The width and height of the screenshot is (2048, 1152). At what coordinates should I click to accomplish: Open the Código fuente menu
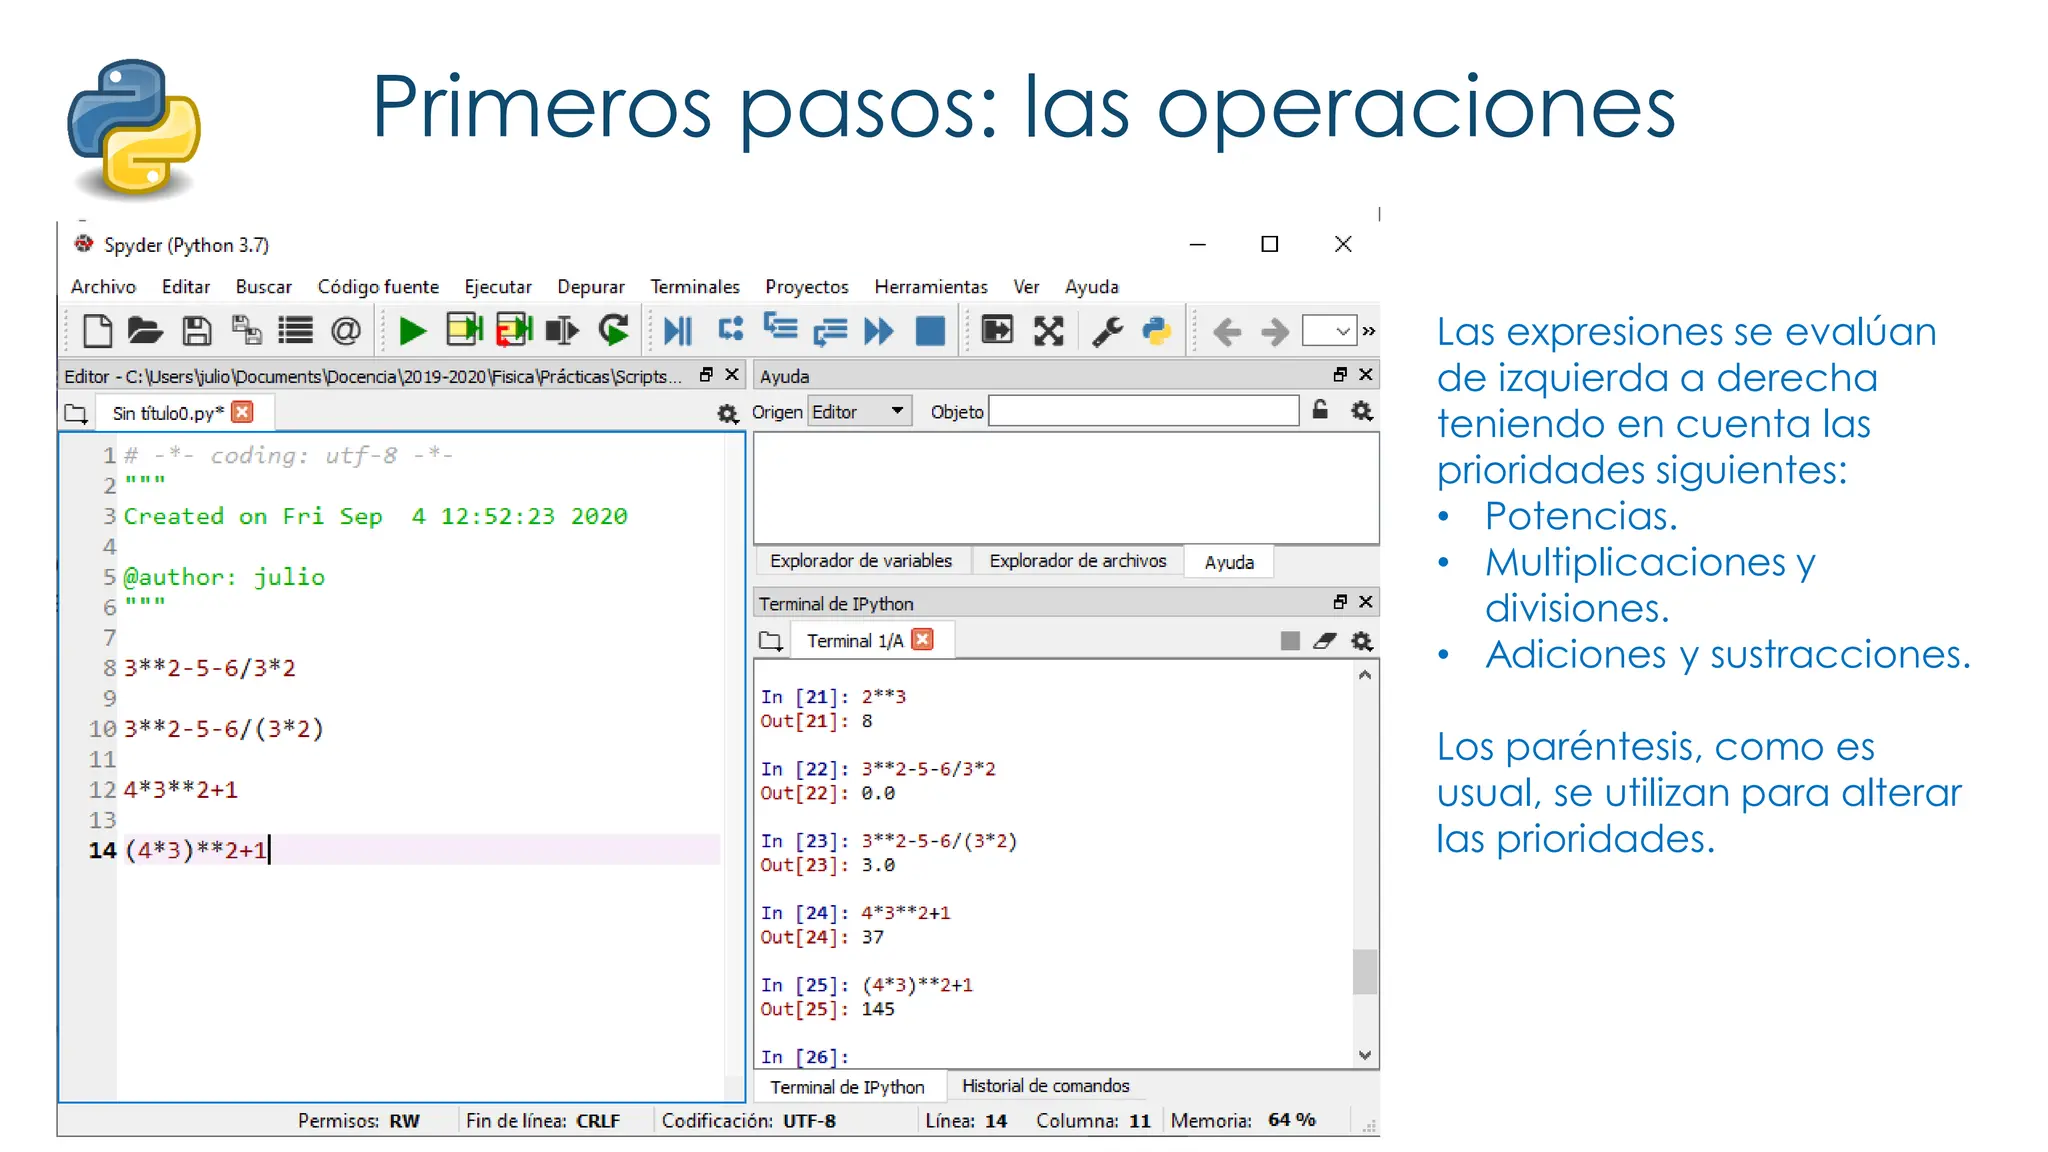pyautogui.click(x=378, y=287)
